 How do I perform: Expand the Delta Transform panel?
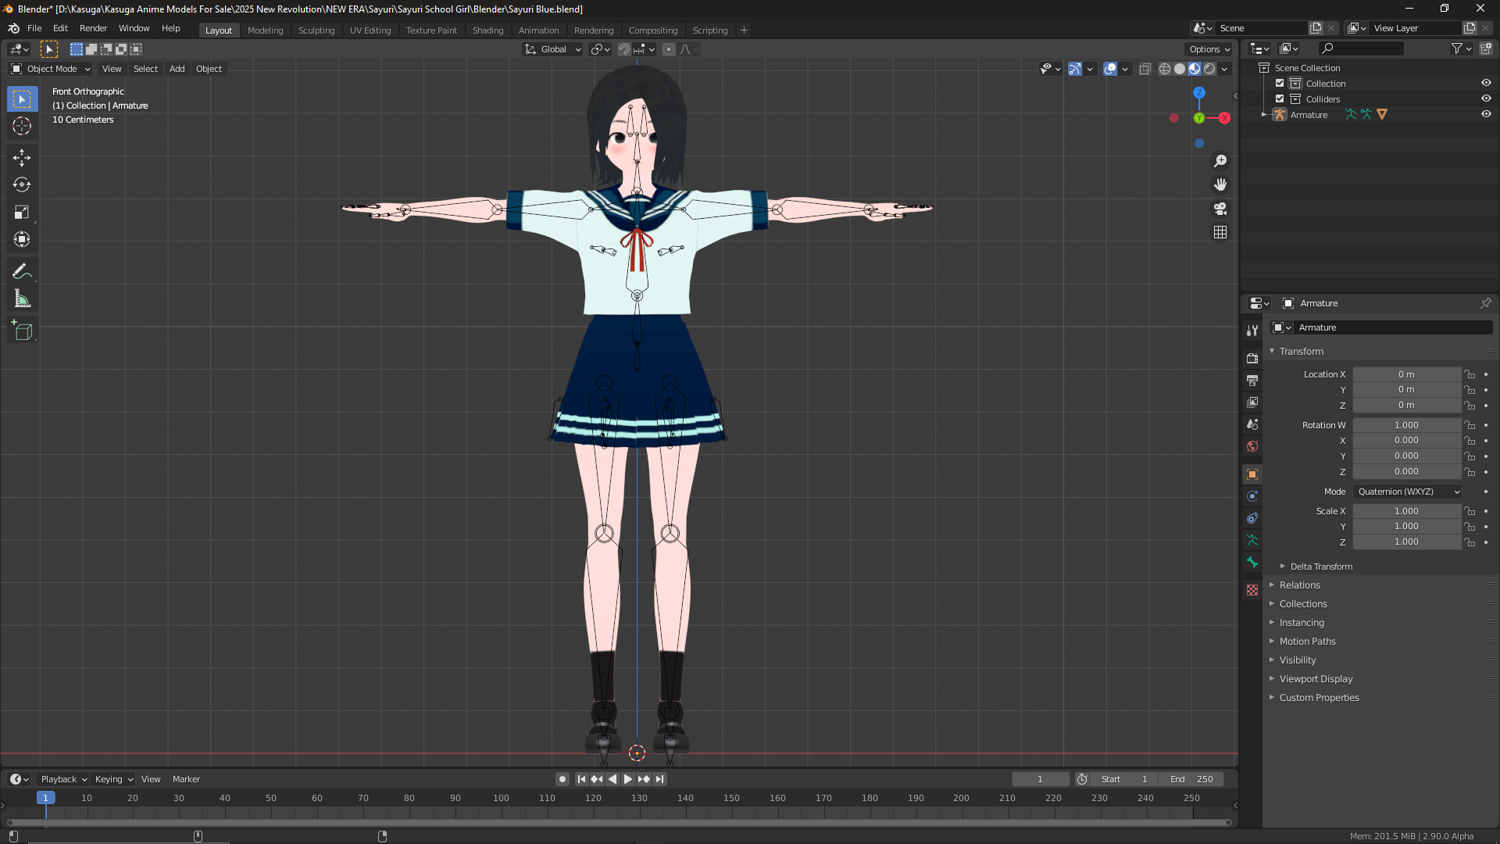point(1321,566)
